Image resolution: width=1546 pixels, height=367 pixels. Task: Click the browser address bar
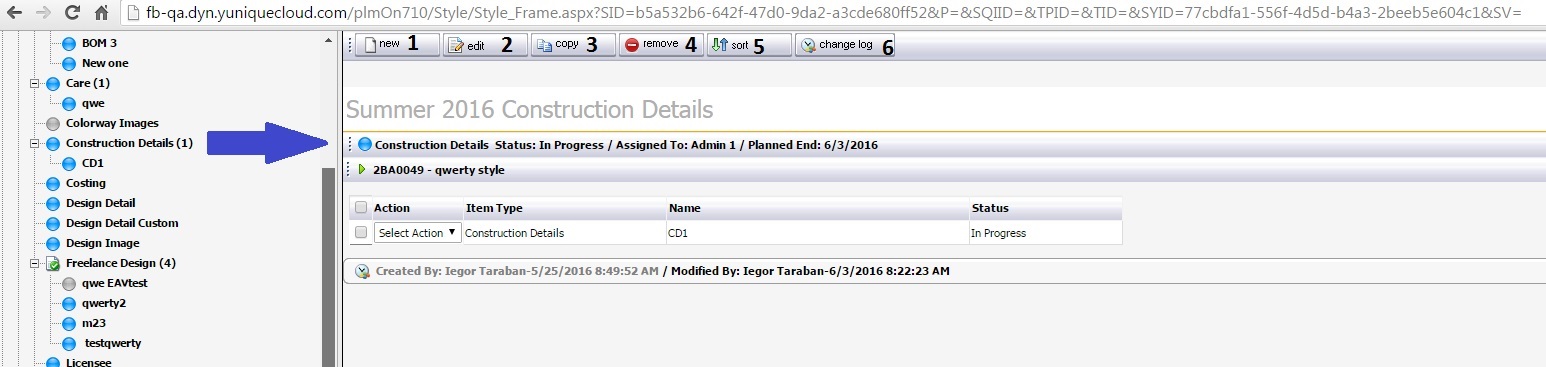coord(833,13)
